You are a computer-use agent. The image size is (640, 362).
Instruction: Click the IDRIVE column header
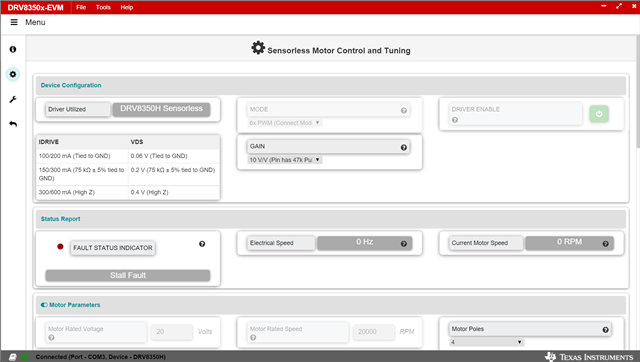point(82,142)
